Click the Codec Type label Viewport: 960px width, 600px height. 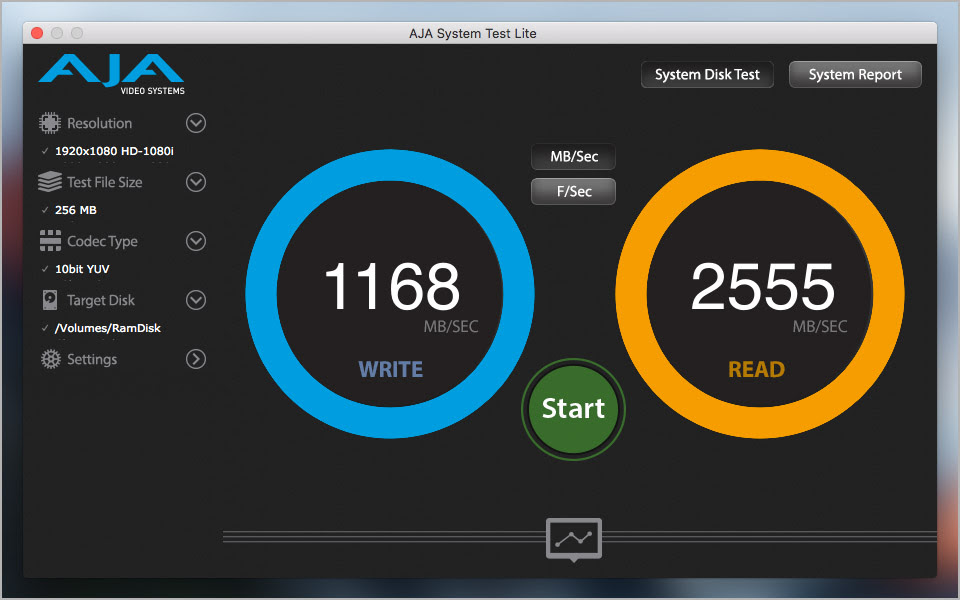point(102,241)
